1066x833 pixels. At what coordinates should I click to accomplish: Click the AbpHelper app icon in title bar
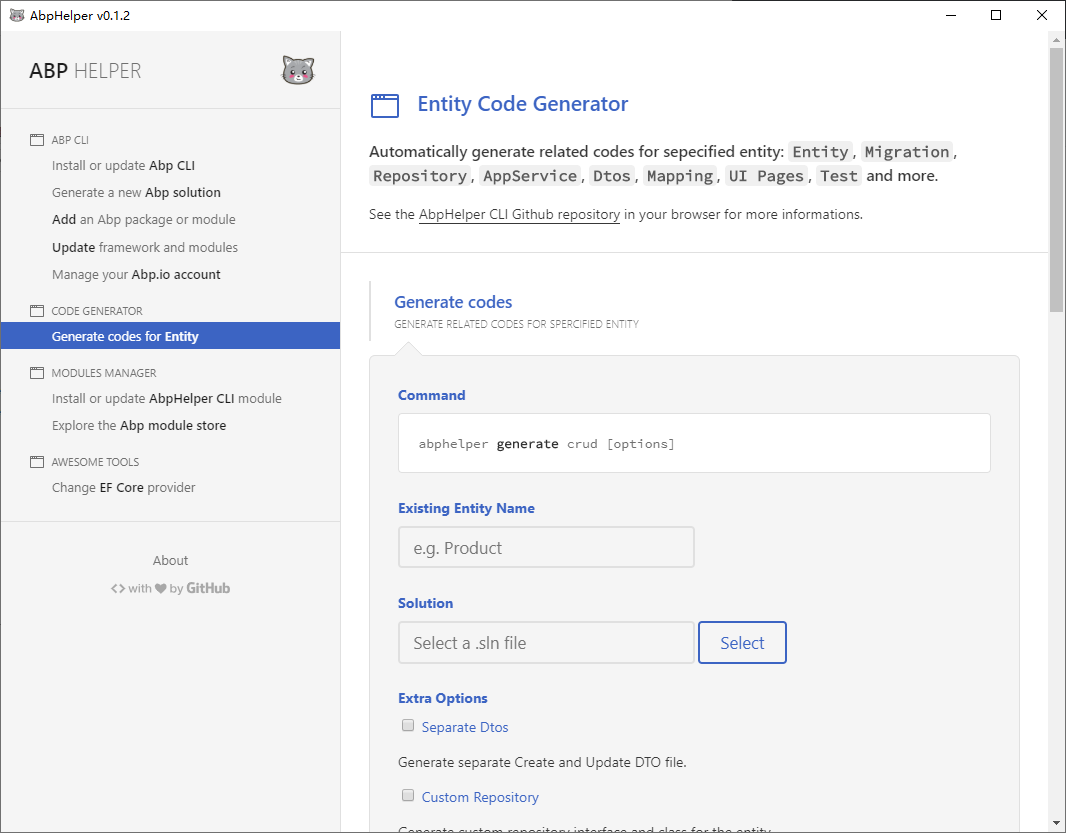tap(16, 15)
